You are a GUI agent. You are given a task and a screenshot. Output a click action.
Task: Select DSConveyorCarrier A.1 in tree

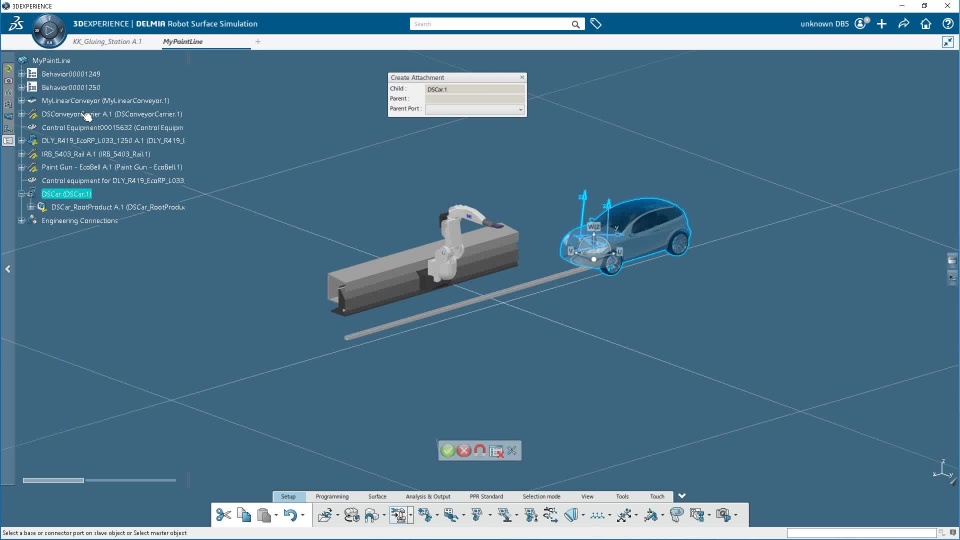(x=112, y=114)
